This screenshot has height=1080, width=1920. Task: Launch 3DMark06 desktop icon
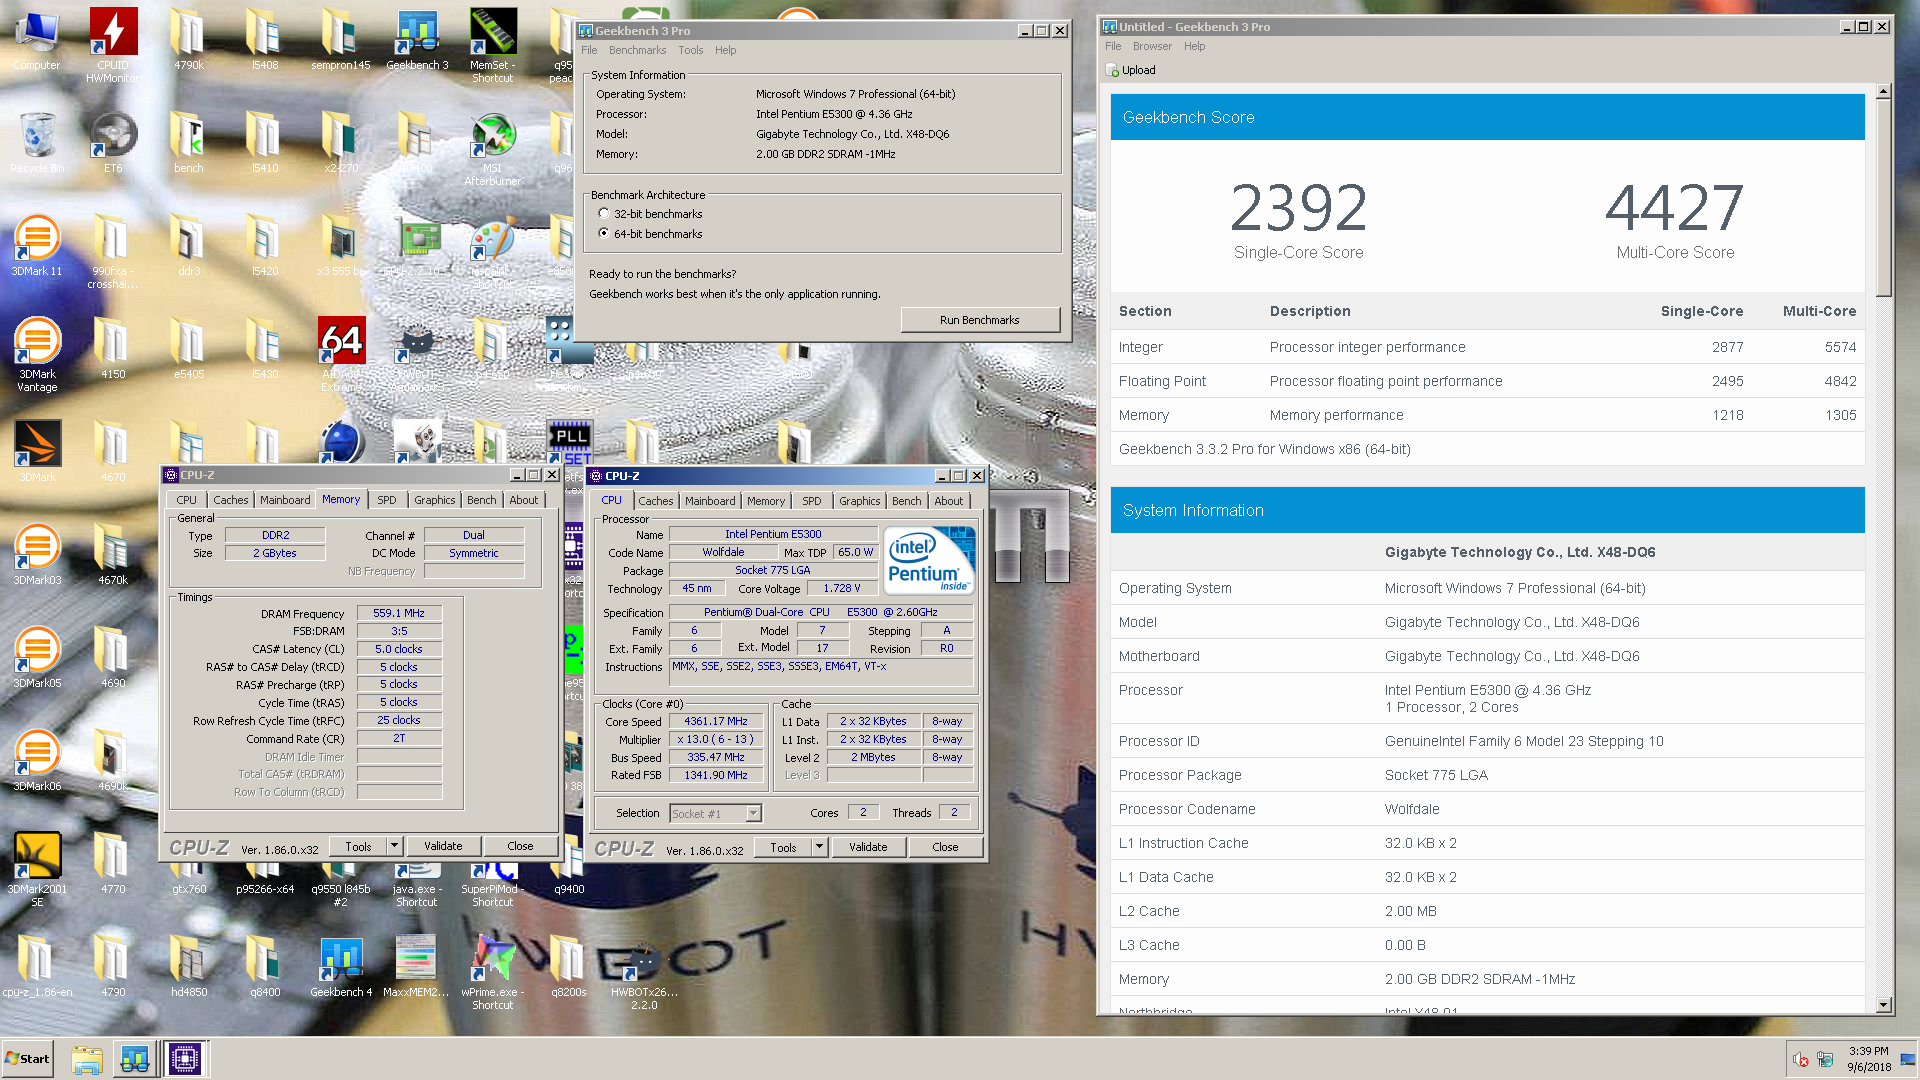pos(37,761)
